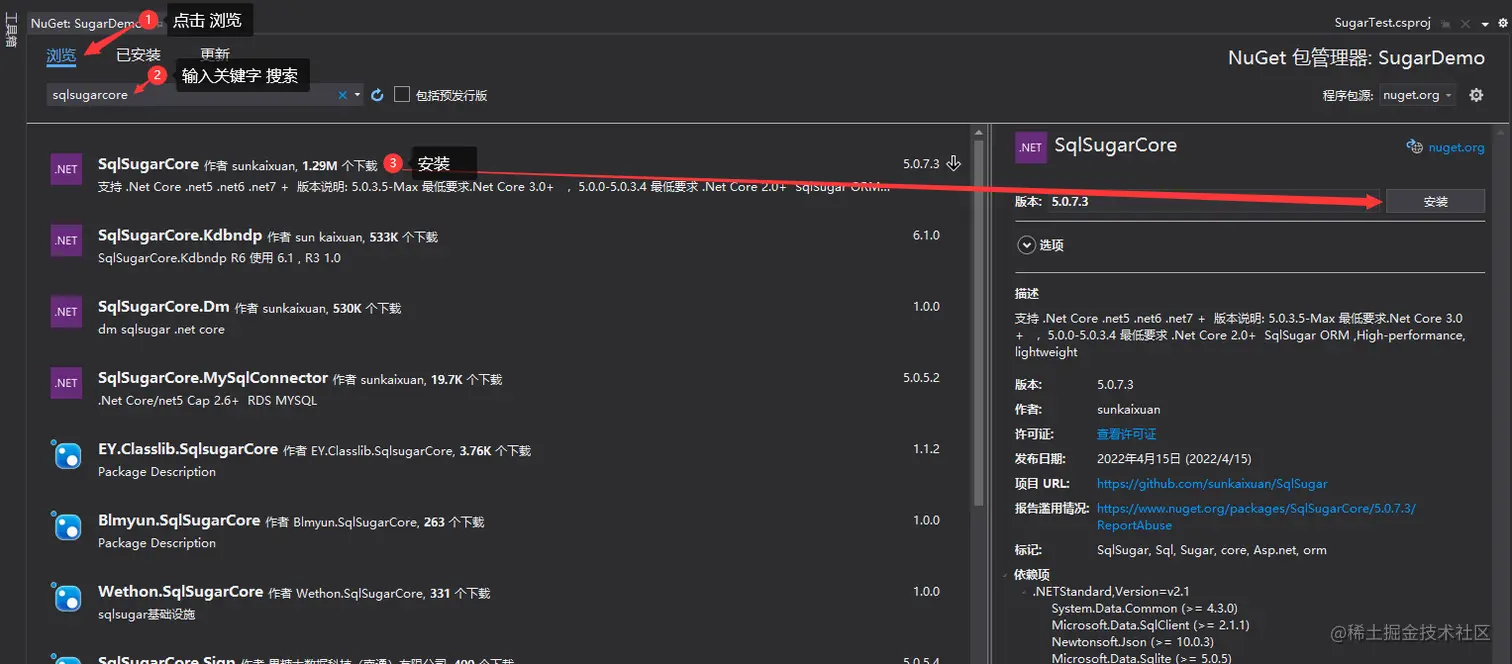Open the search history dropdown arrow
The width and height of the screenshot is (1512, 664).
click(x=357, y=95)
